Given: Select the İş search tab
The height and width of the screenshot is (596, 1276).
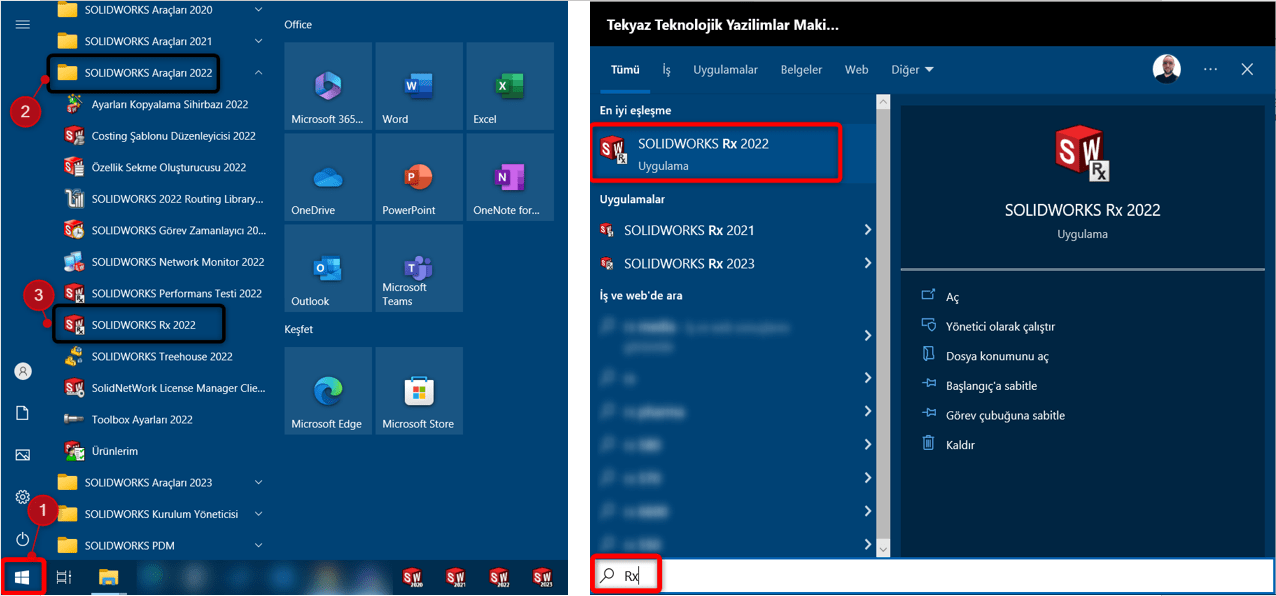Looking at the screenshot, I should 666,70.
